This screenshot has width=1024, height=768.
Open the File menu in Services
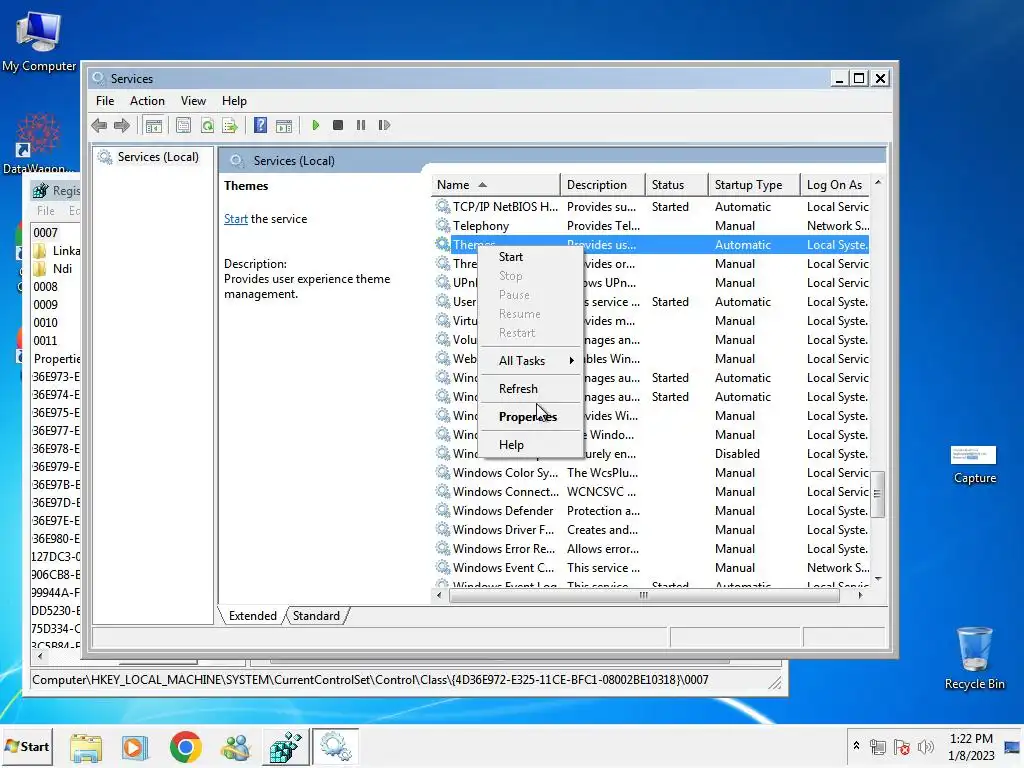tap(104, 101)
